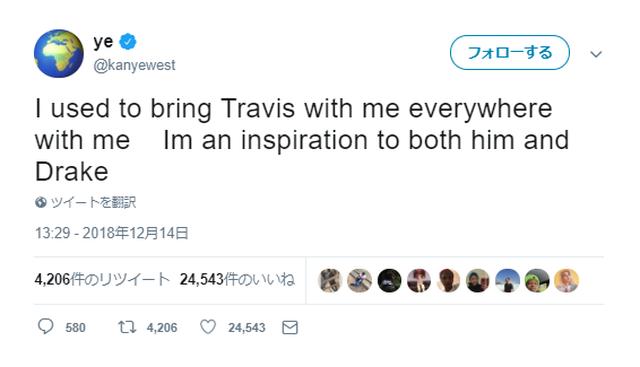Open ye's globe profile picture

pos(59,53)
